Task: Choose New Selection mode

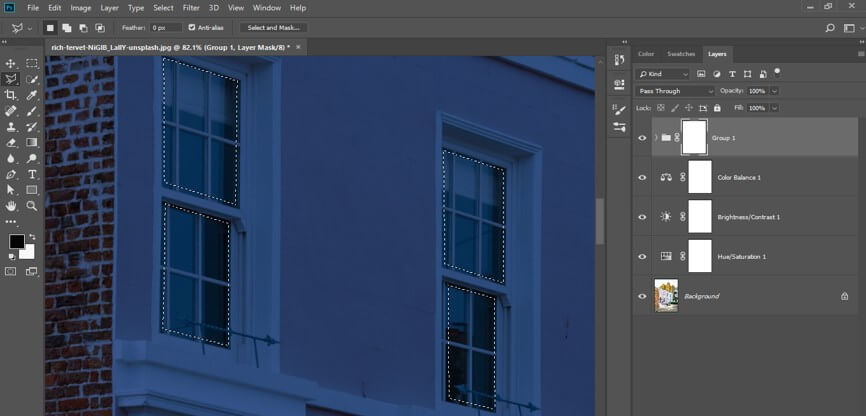Action: 50,28
